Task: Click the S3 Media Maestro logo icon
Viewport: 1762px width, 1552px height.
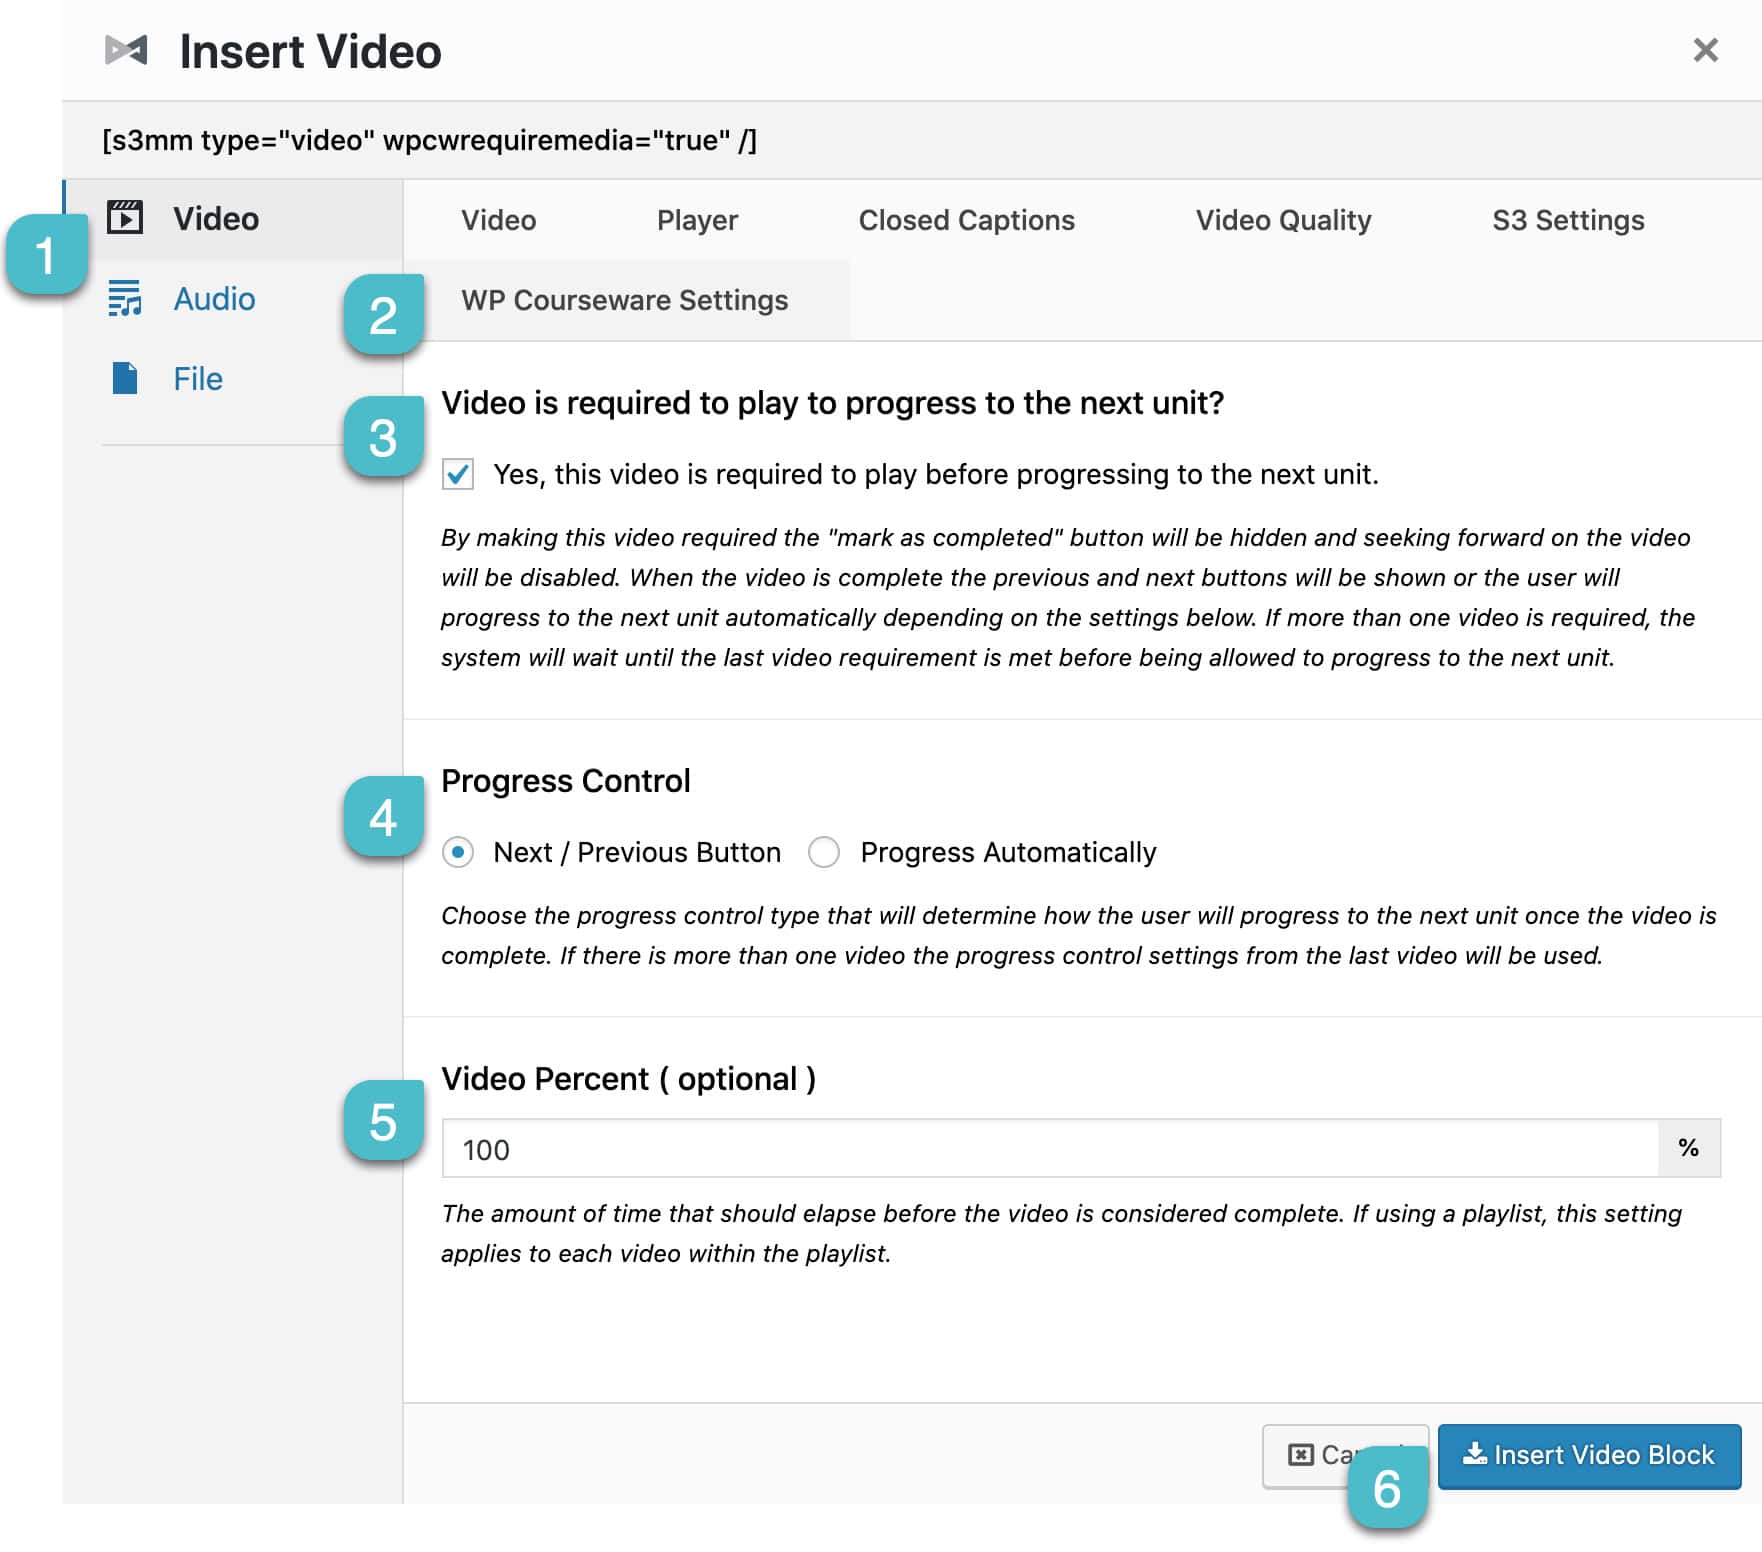Action: [126, 50]
